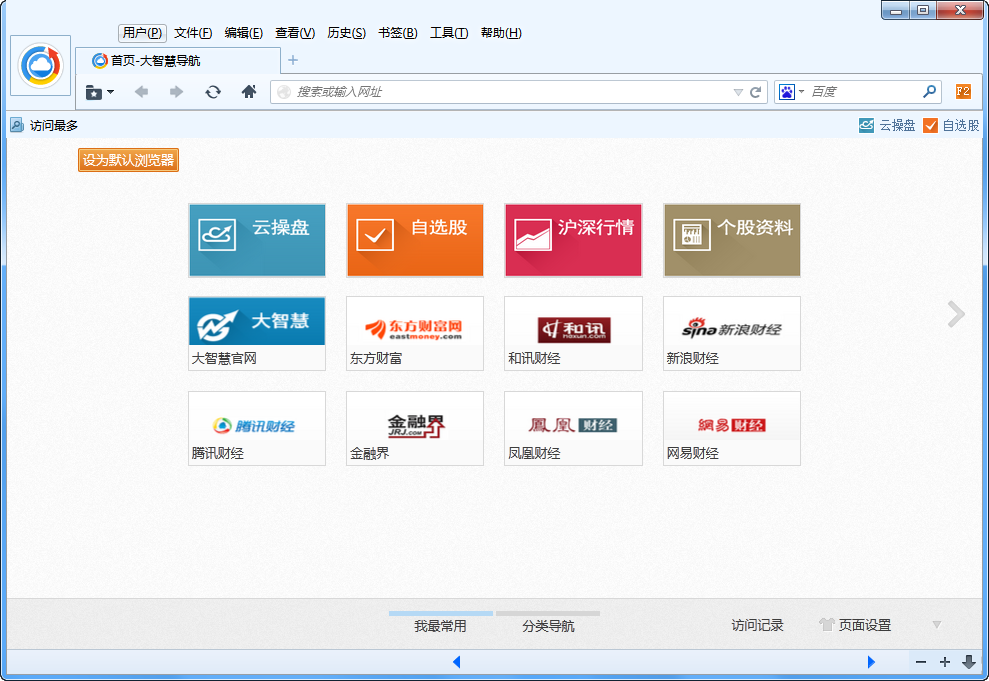Click the plus zoom in button
Image resolution: width=989 pixels, height=681 pixels.
click(945, 662)
